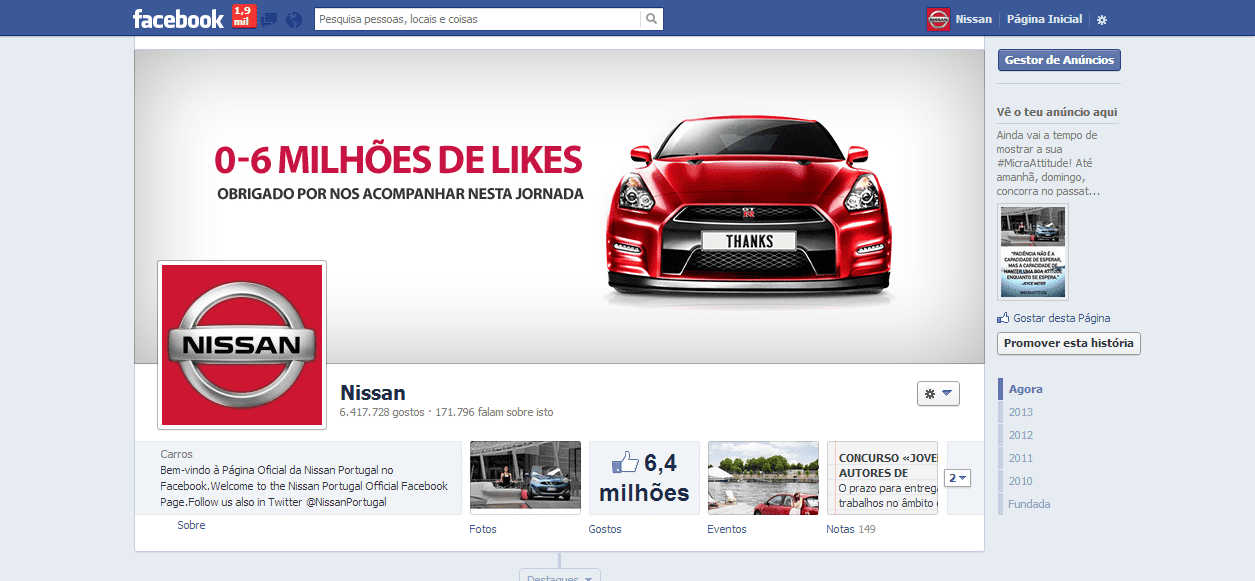Click the Nissan page name heading
Image resolution: width=1255 pixels, height=581 pixels.
click(x=373, y=393)
